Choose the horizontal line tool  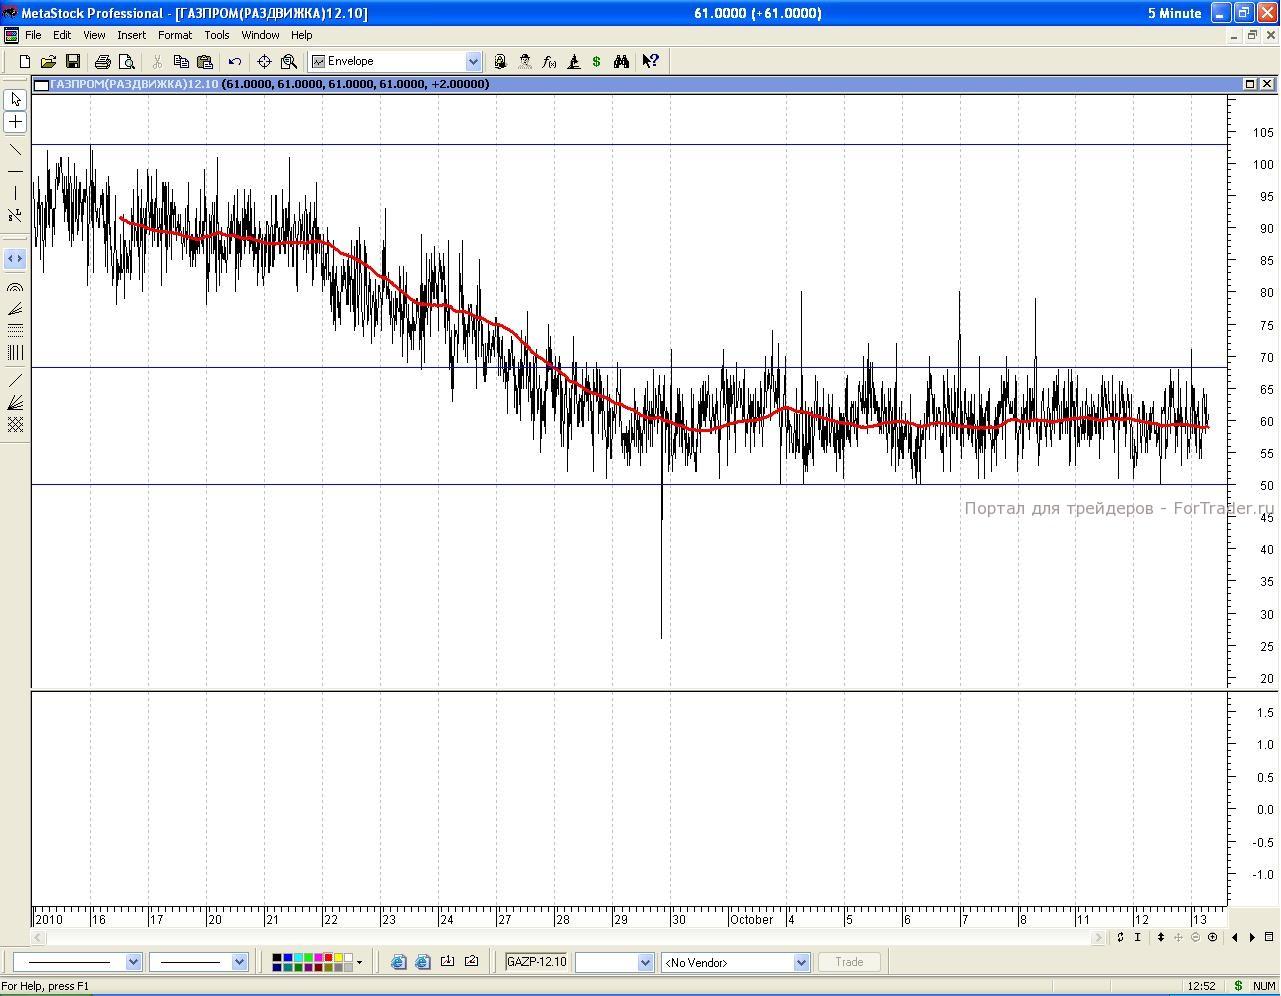[x=15, y=172]
